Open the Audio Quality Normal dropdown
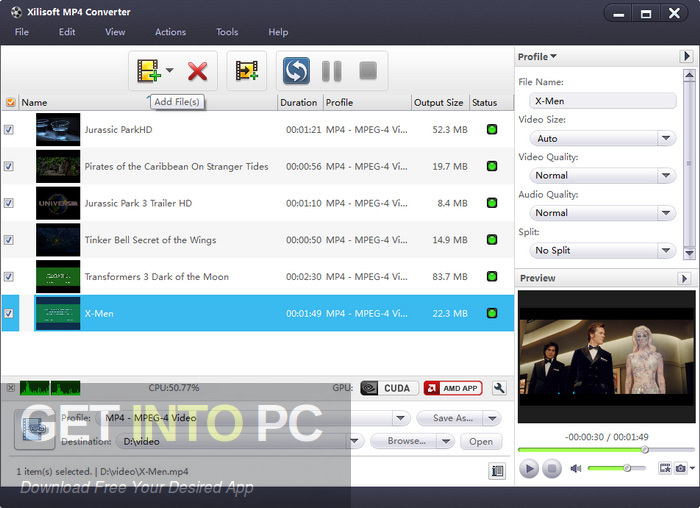The image size is (700, 508). click(666, 213)
